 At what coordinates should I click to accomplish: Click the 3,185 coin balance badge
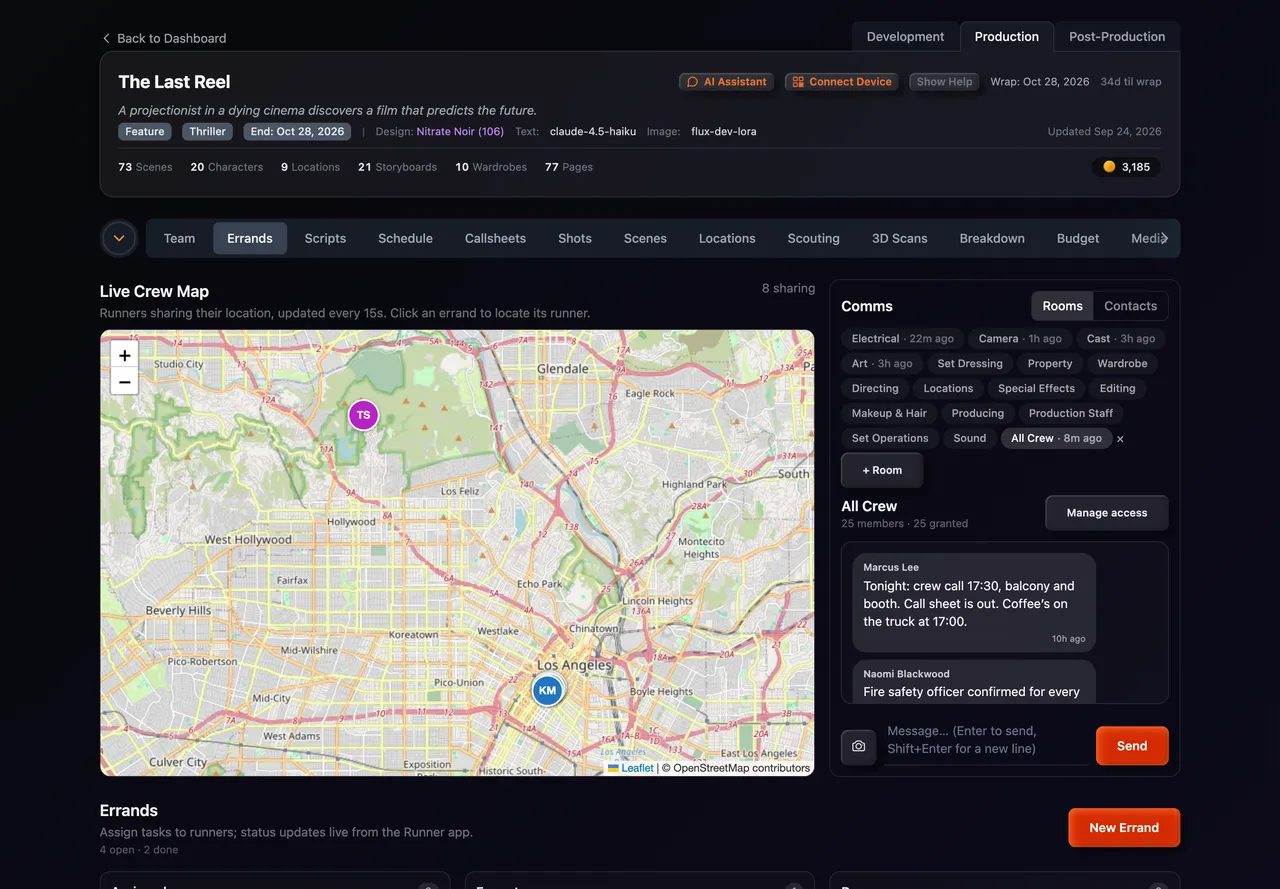(x=1127, y=167)
